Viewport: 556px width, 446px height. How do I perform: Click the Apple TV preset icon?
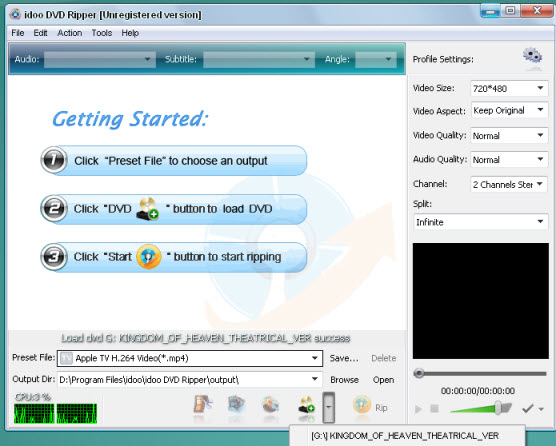pyautogui.click(x=66, y=358)
